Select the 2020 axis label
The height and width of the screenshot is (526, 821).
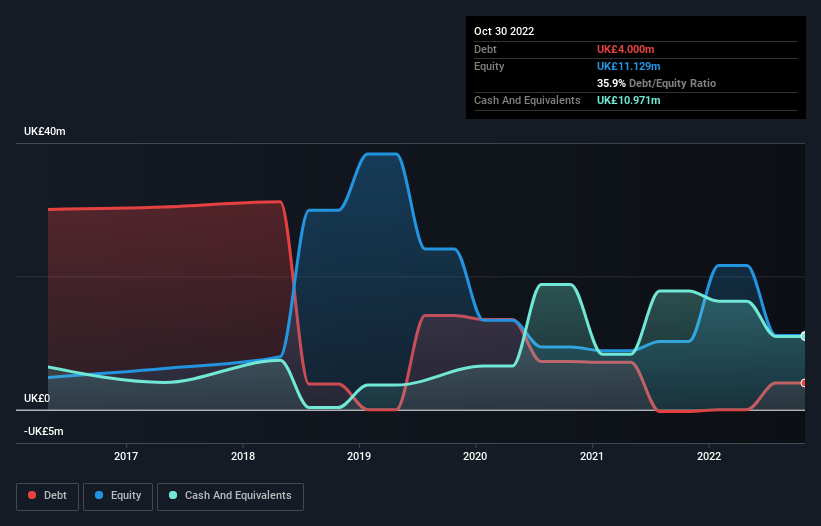pos(475,456)
